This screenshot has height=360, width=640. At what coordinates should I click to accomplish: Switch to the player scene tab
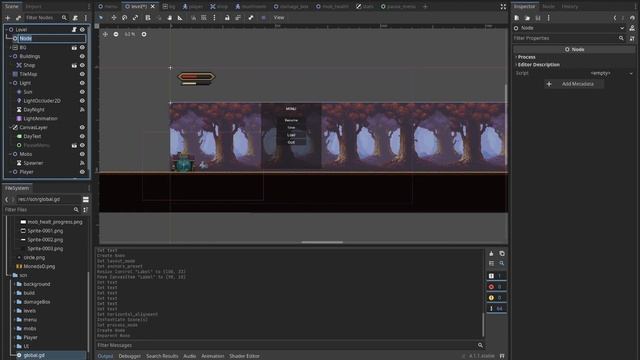(x=192, y=7)
